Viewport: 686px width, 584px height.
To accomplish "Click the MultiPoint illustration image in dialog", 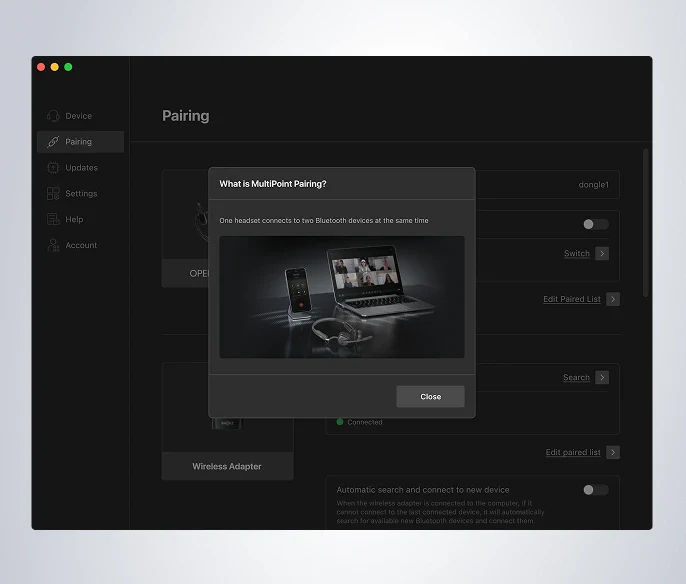I will pos(342,297).
